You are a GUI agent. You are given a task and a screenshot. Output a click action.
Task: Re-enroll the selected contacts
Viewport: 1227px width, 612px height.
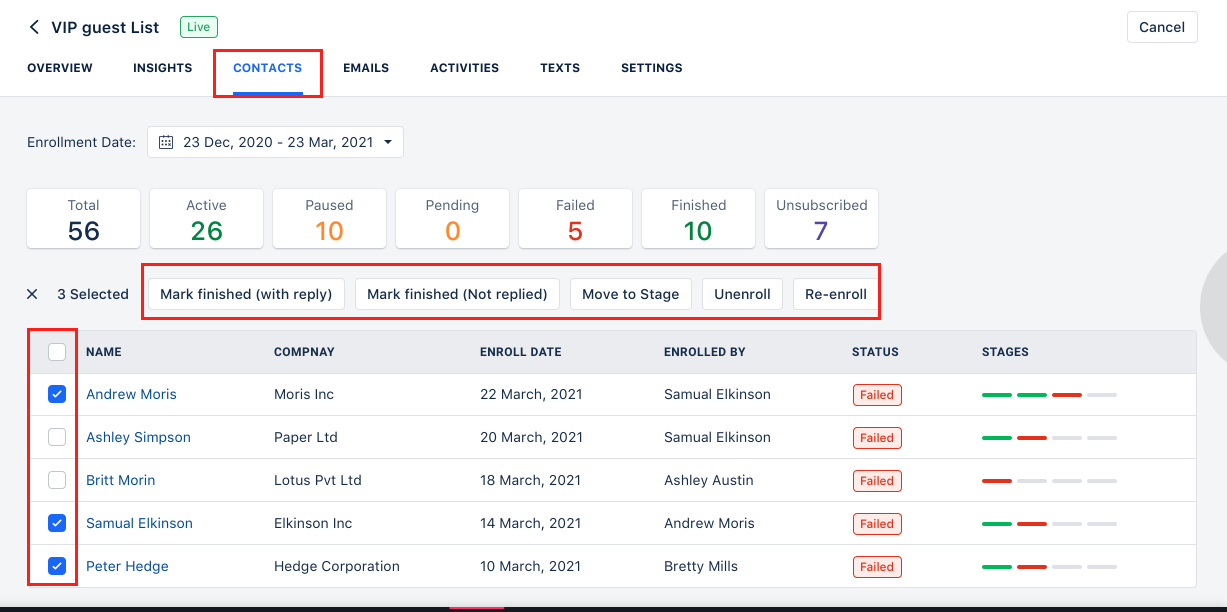click(835, 294)
